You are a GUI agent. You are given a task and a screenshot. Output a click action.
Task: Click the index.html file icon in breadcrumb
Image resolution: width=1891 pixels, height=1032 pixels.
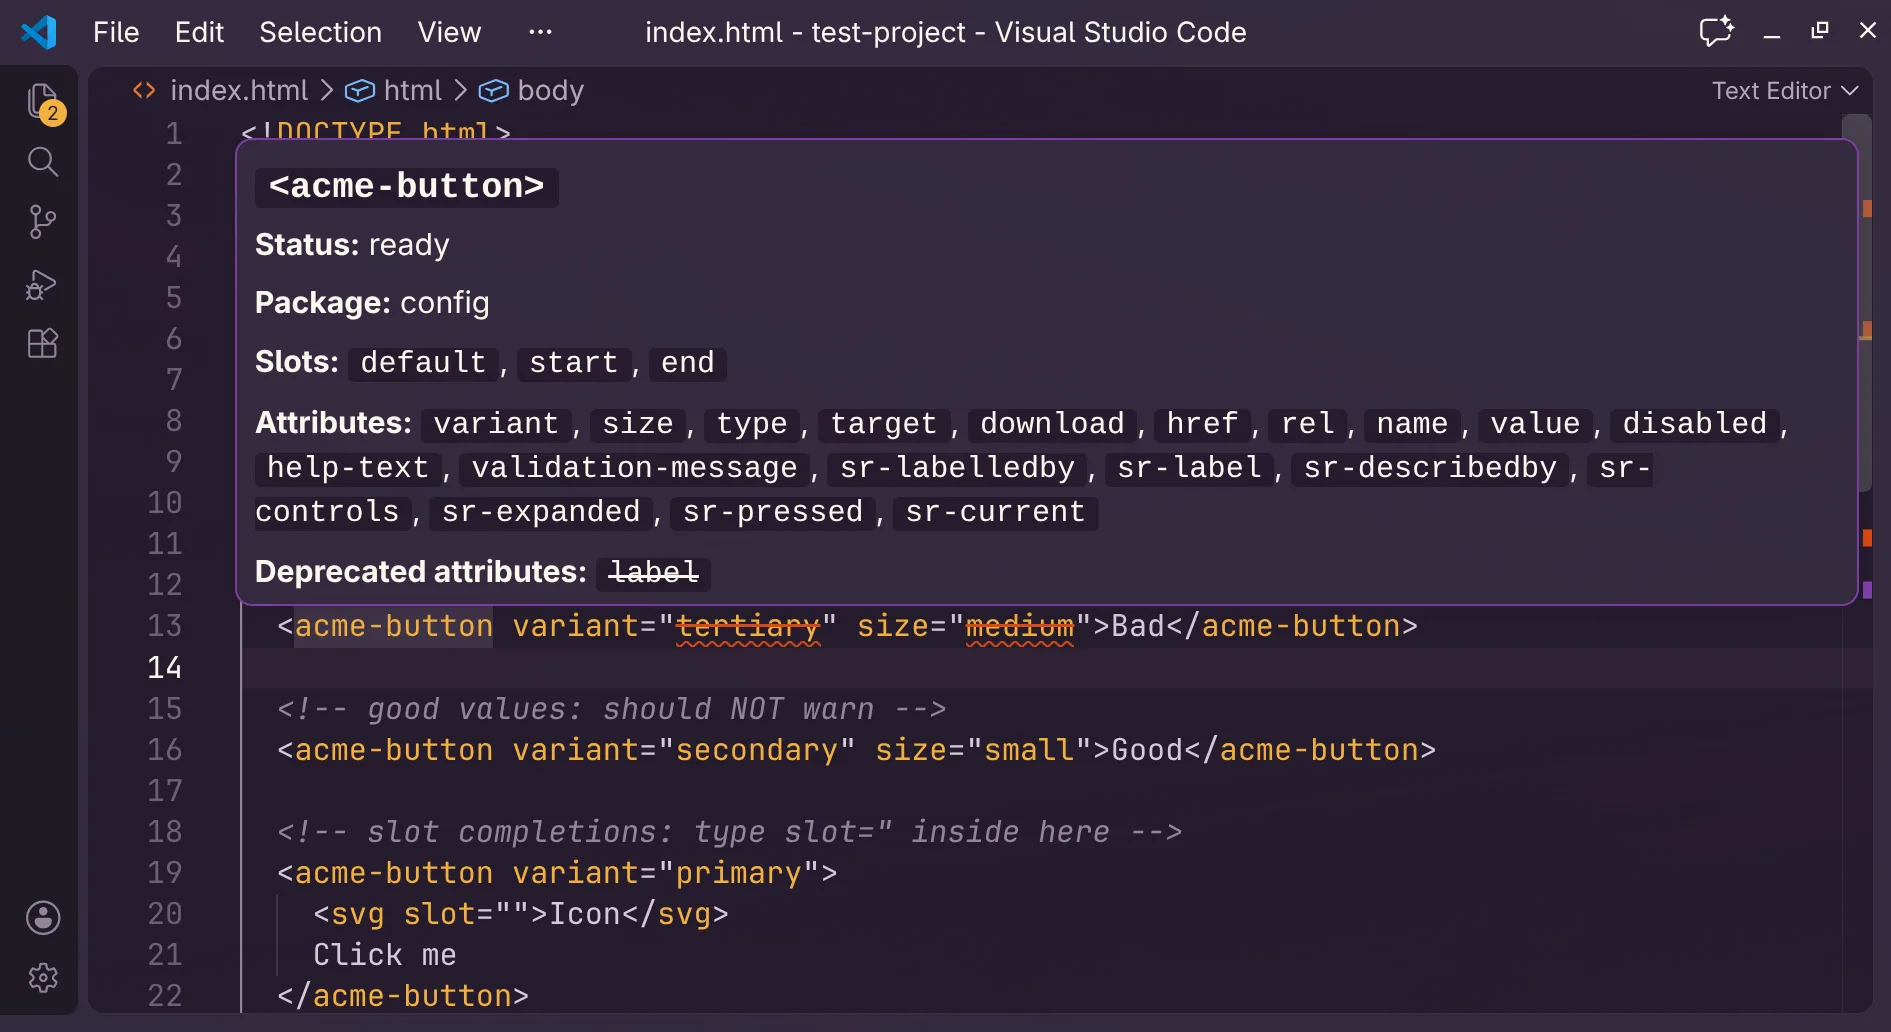tap(144, 90)
